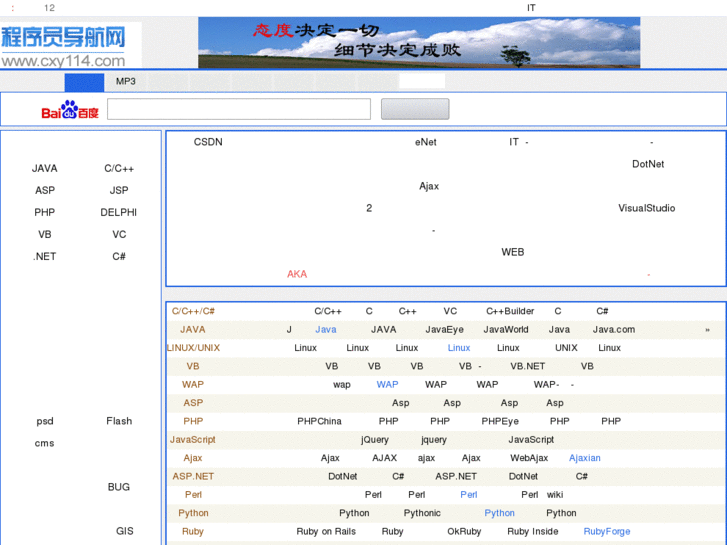727x545 pixels.
Task: Open the JavaWorld link
Action: pyautogui.click(x=506, y=329)
